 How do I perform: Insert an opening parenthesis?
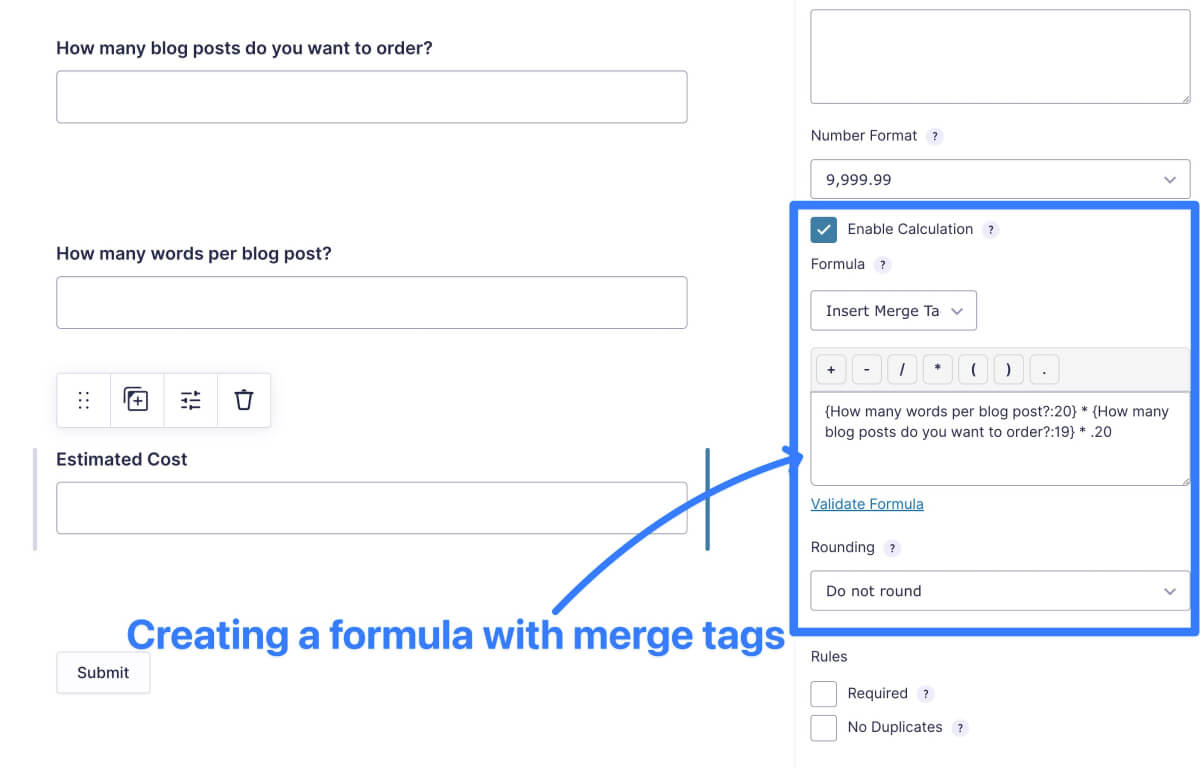tap(973, 370)
